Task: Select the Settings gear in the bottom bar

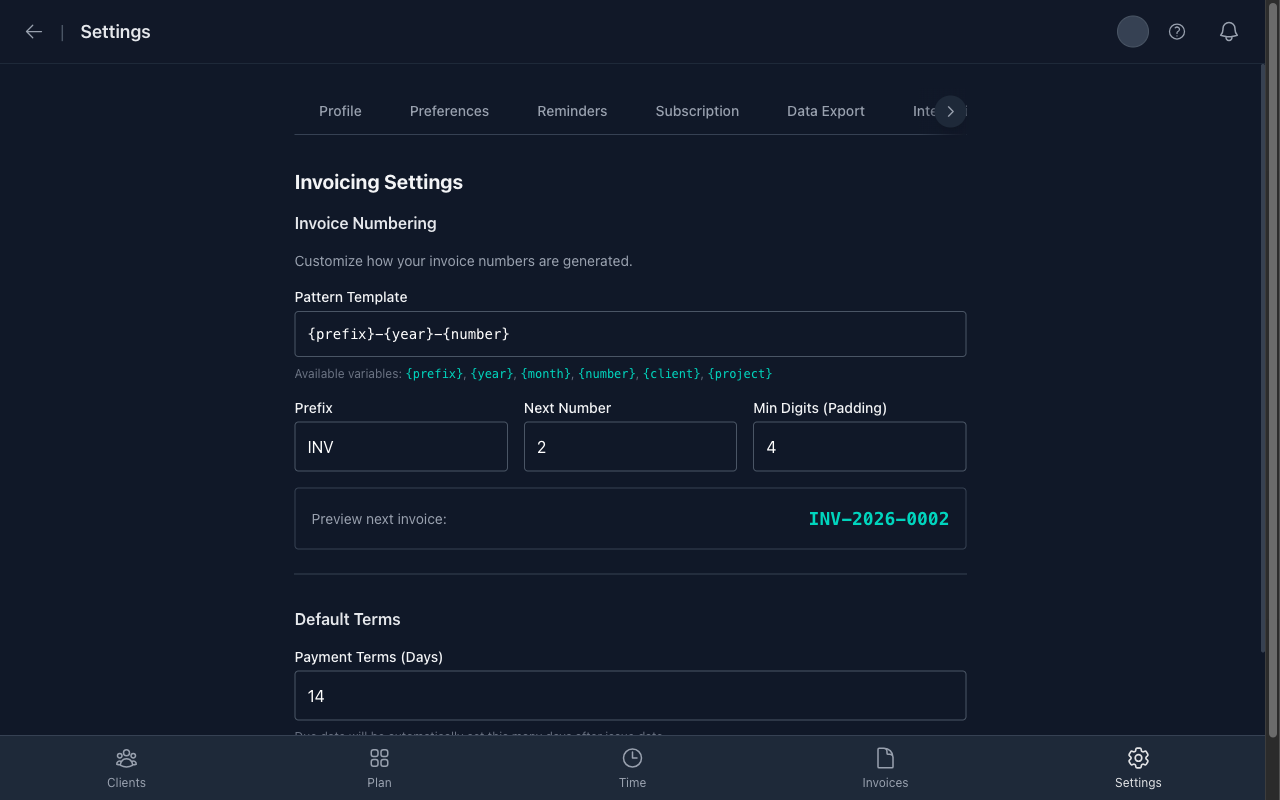Action: [x=1137, y=768]
